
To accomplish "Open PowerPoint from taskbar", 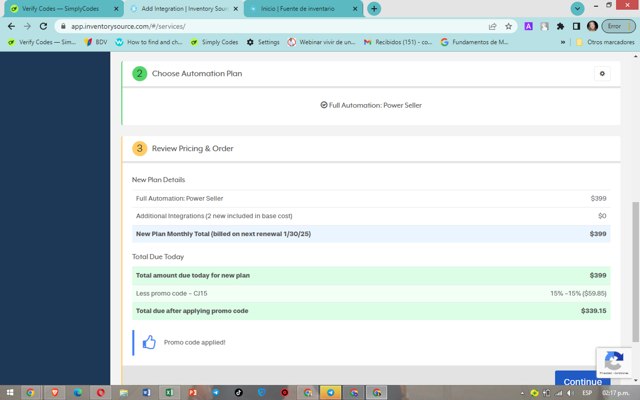I will pos(193,393).
